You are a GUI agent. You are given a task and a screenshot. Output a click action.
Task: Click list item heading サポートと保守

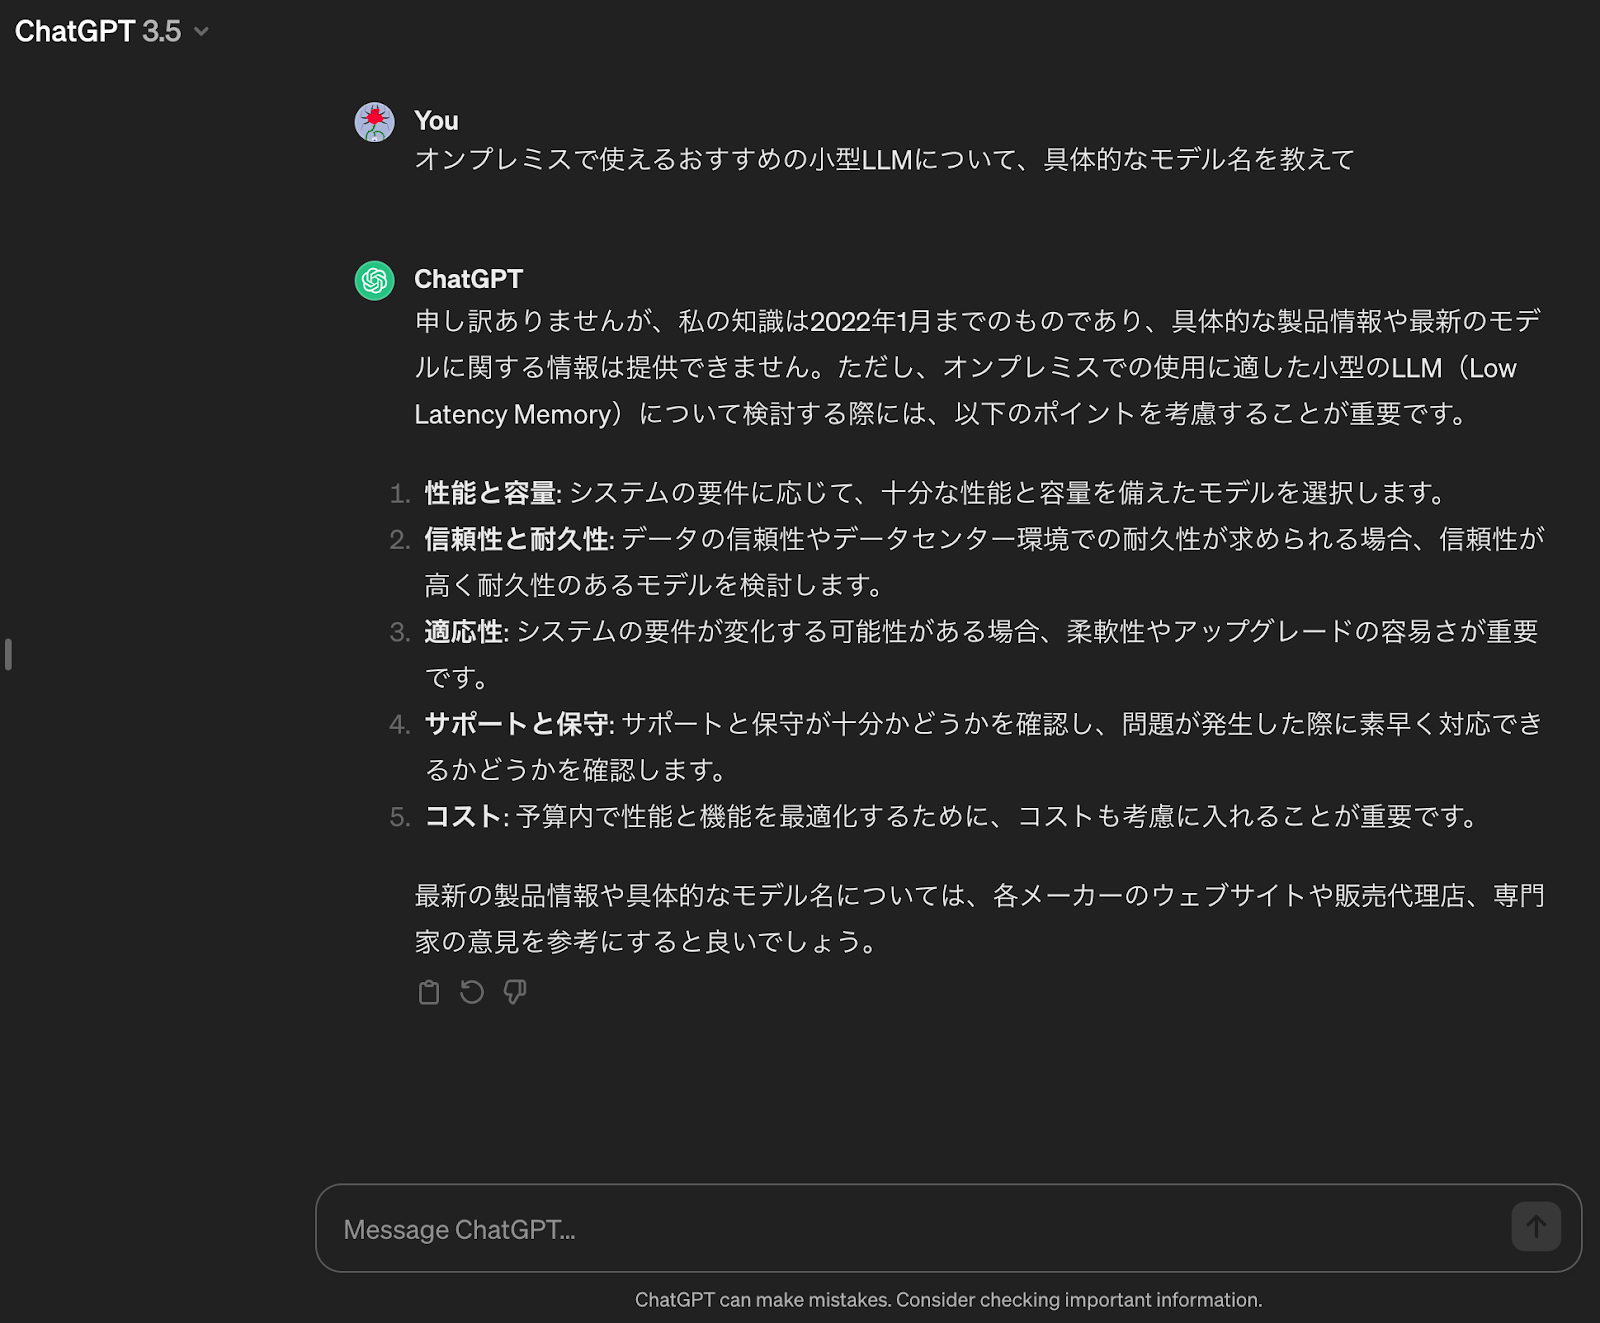[517, 723]
